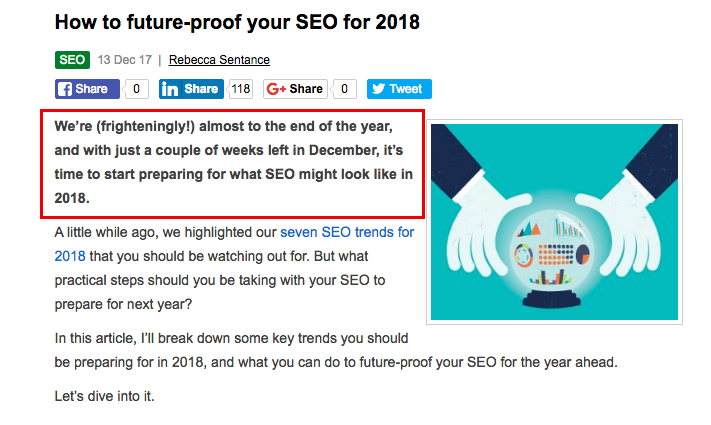Screen dimensions: 711x425
Task: Click the LinkedIn "in" logo icon
Action: (171, 89)
